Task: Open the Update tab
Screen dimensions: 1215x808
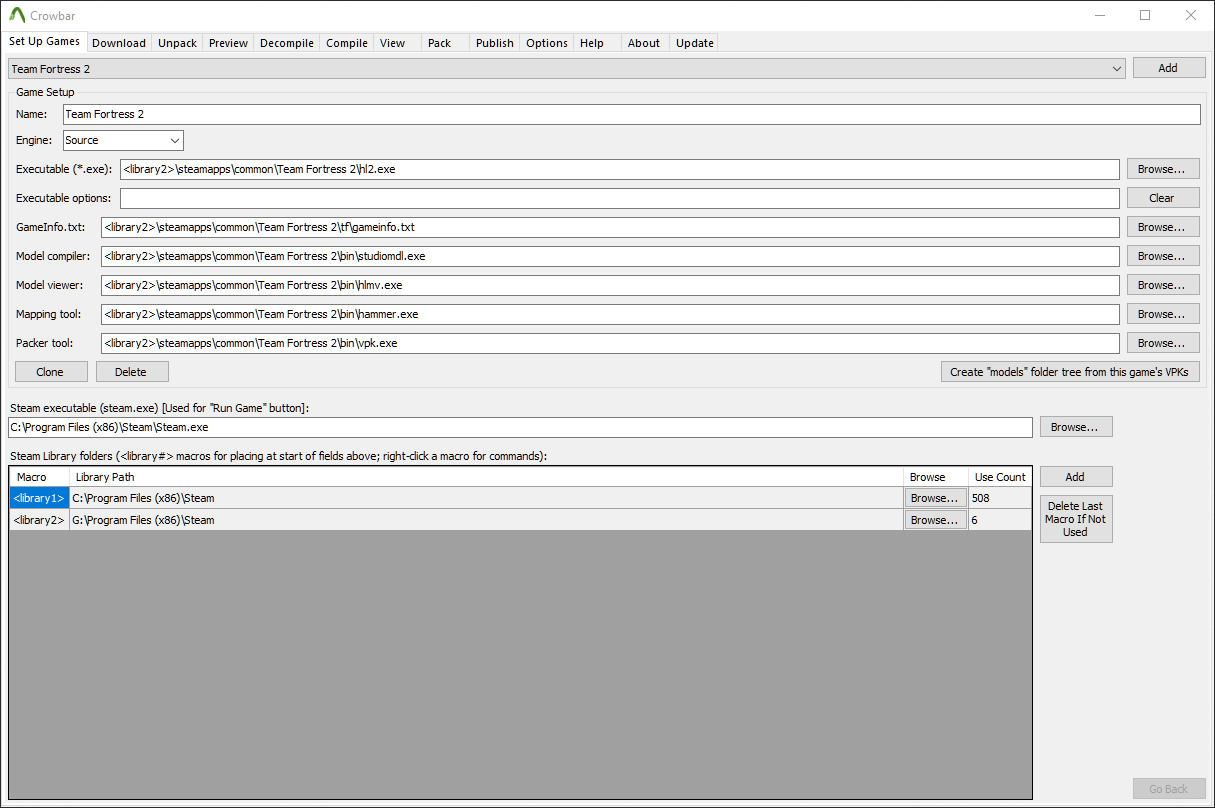Action: (x=695, y=43)
